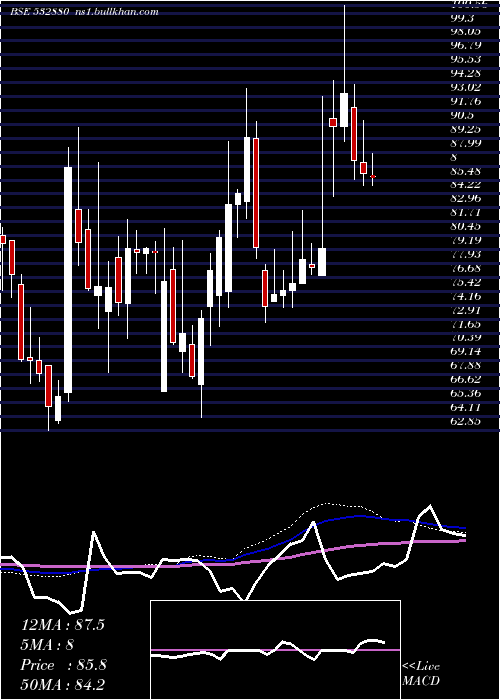This screenshot has height=700, width=500.
Task: Select the 77.93 price axis label
Action: coord(466,254)
